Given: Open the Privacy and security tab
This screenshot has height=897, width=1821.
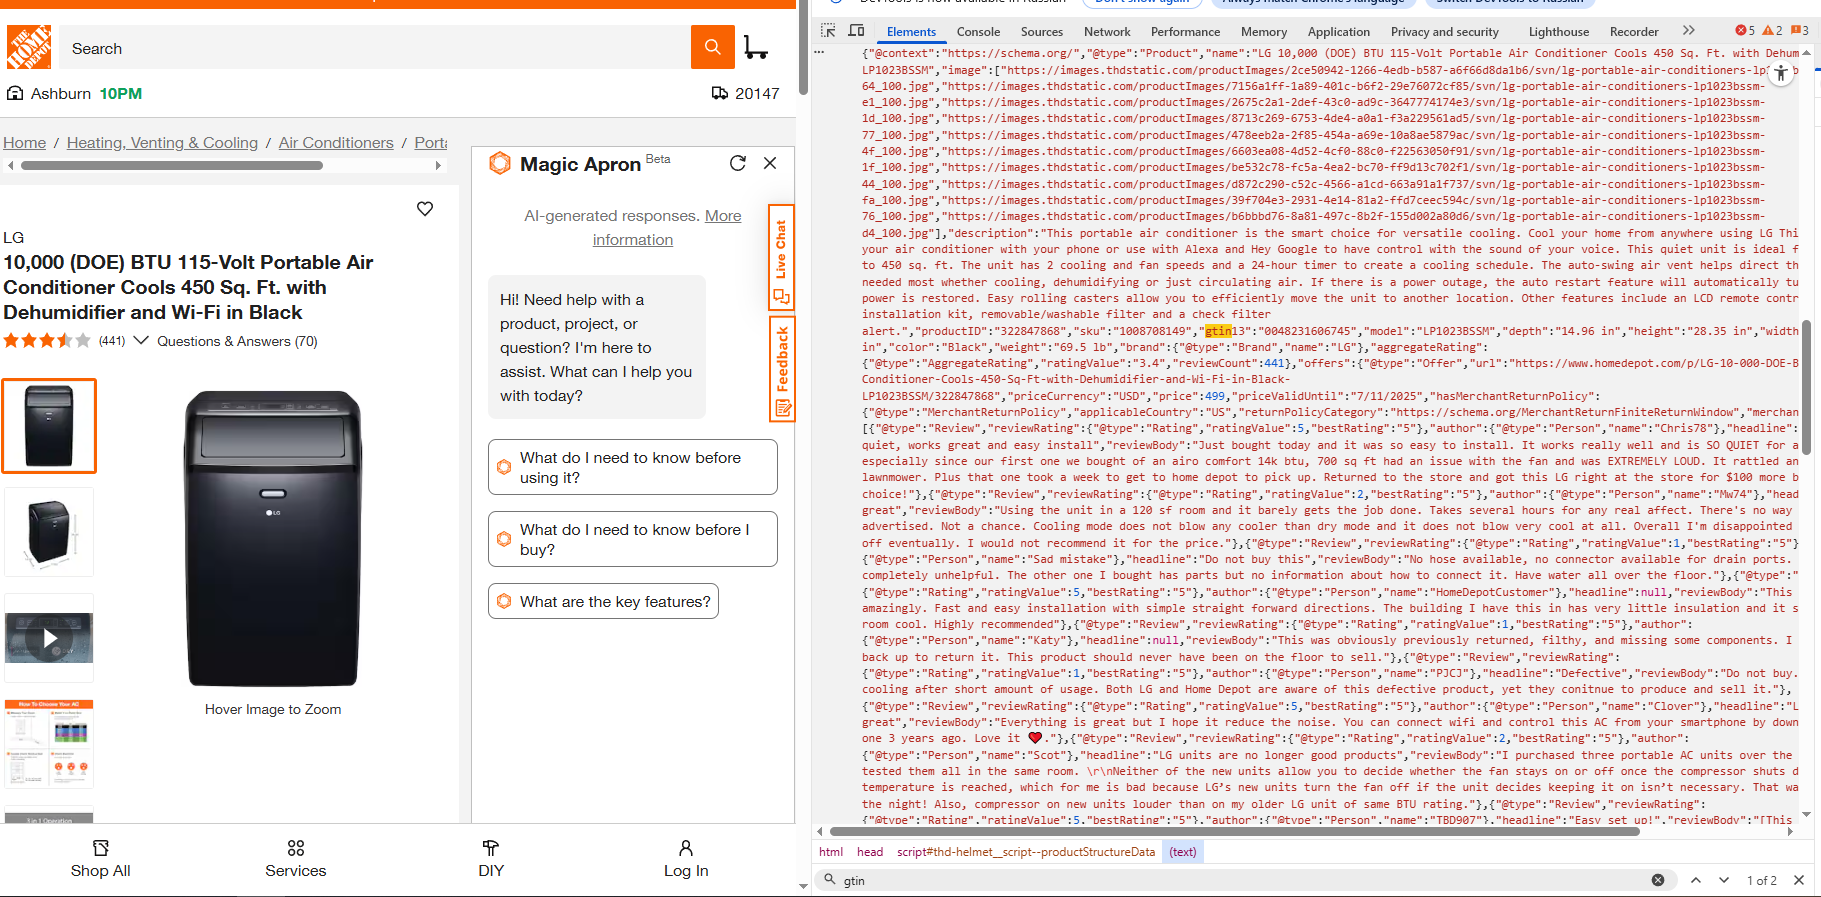Looking at the screenshot, I should click(1444, 32).
